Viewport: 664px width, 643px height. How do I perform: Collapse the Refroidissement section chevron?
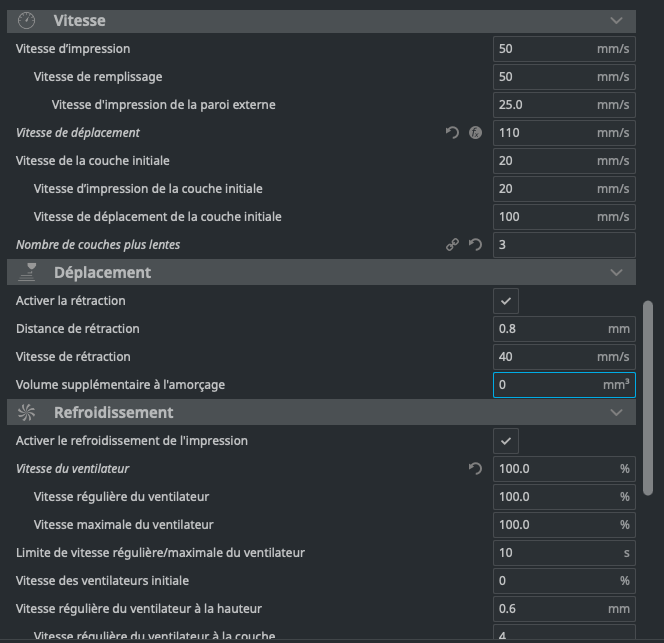click(616, 412)
